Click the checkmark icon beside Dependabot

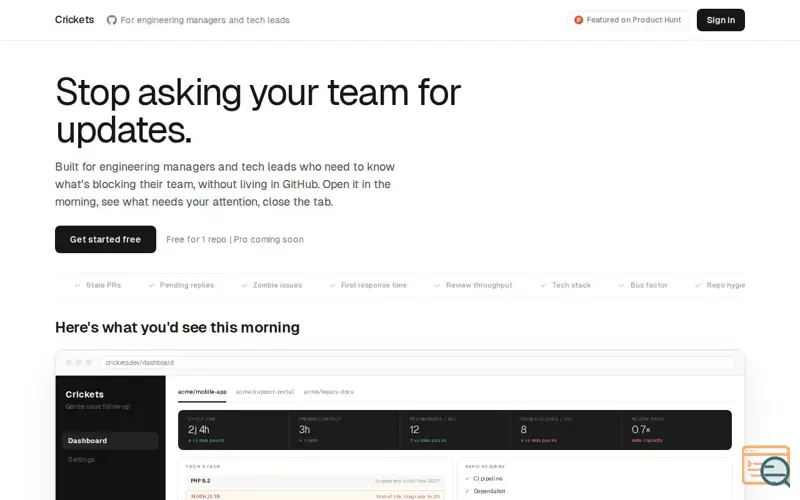tap(467, 491)
